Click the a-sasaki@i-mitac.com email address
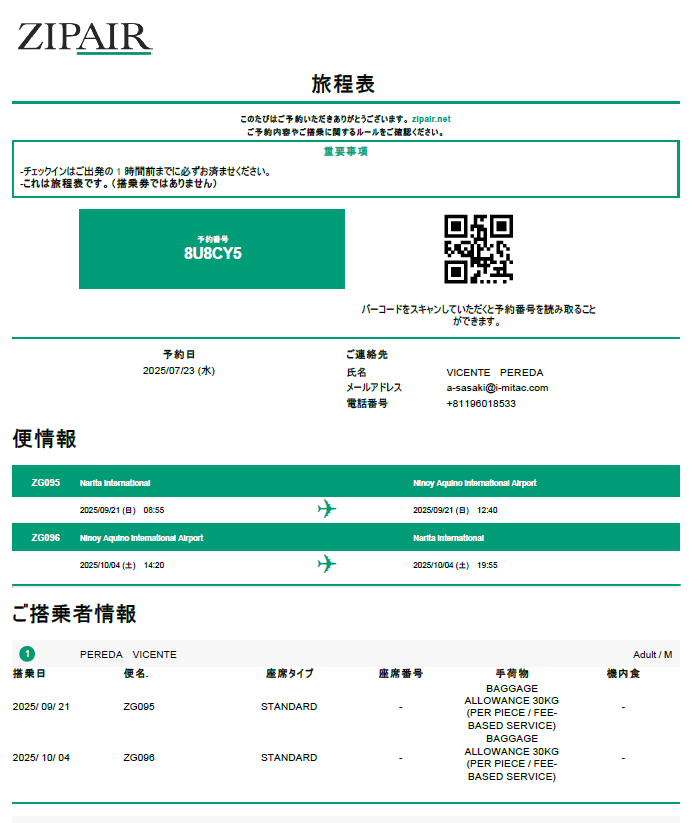 point(497,388)
